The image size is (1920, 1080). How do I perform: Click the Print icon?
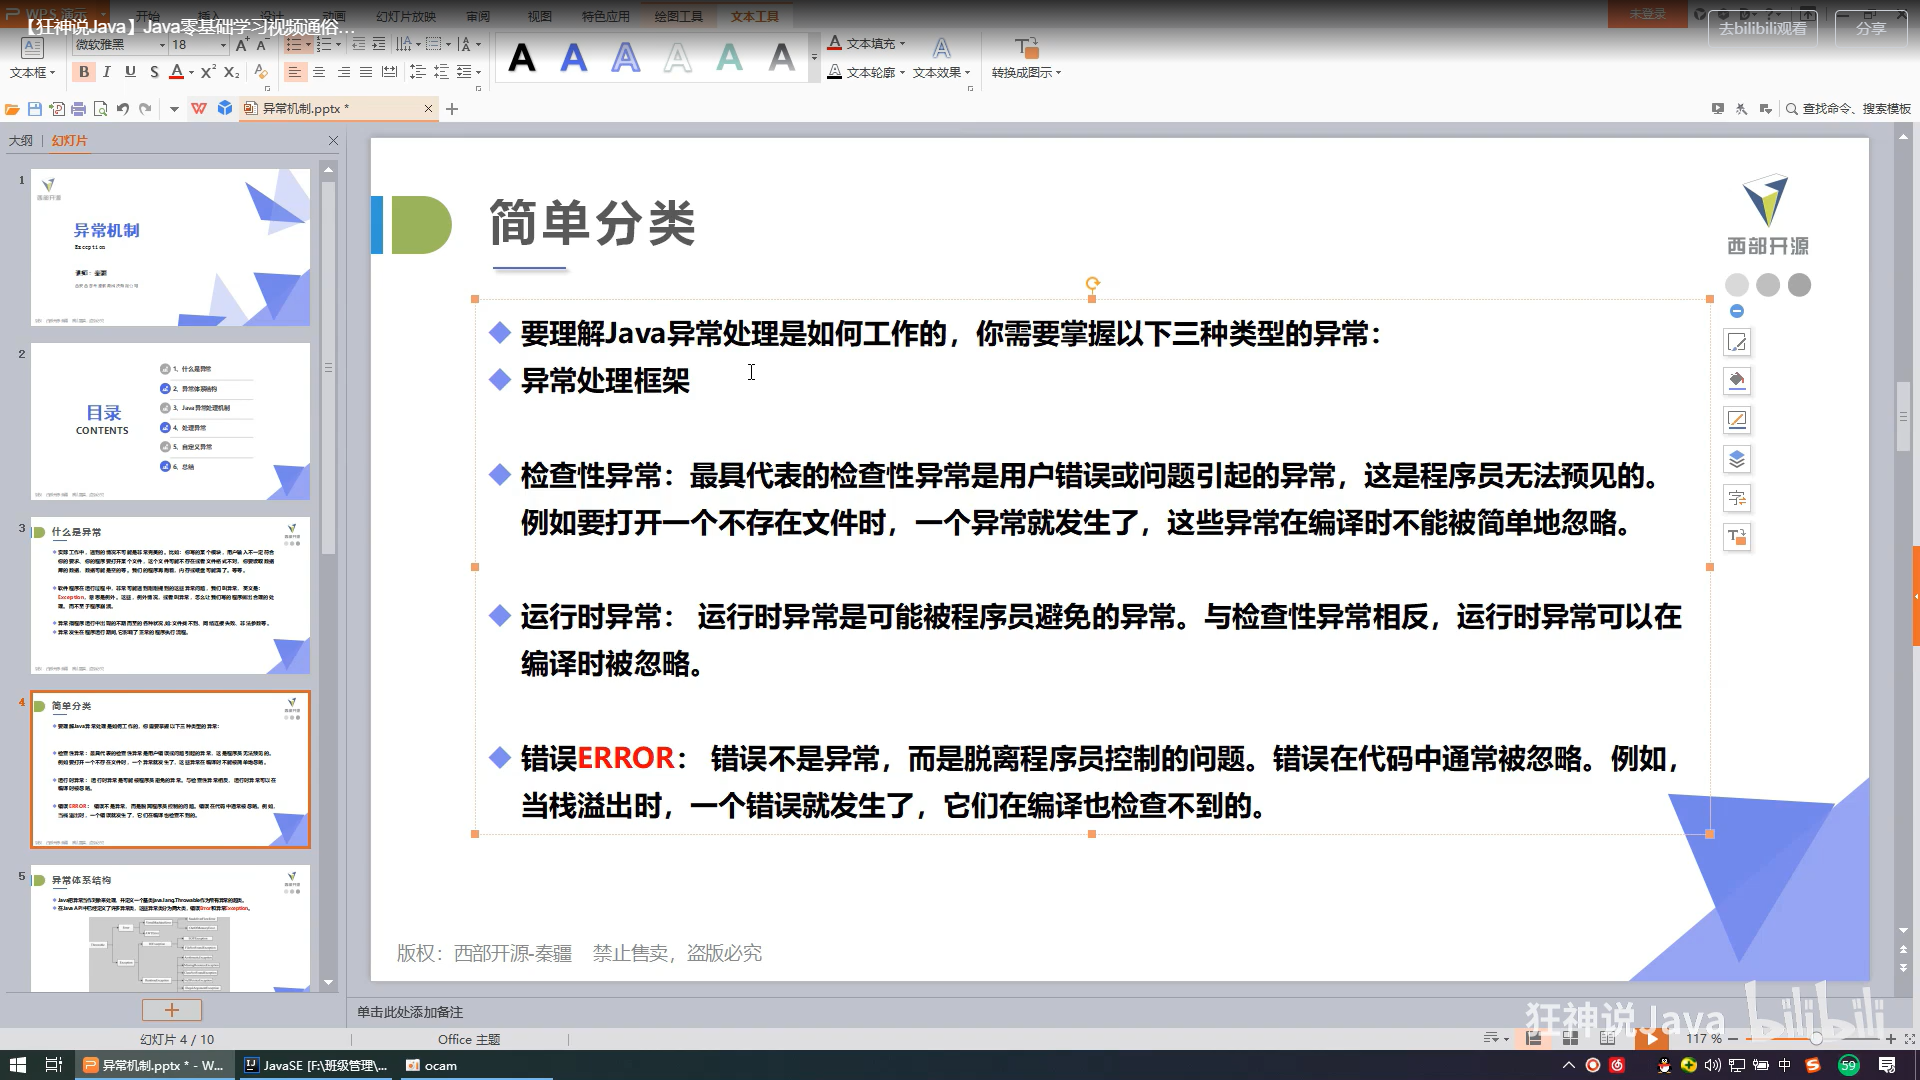pyautogui.click(x=78, y=109)
